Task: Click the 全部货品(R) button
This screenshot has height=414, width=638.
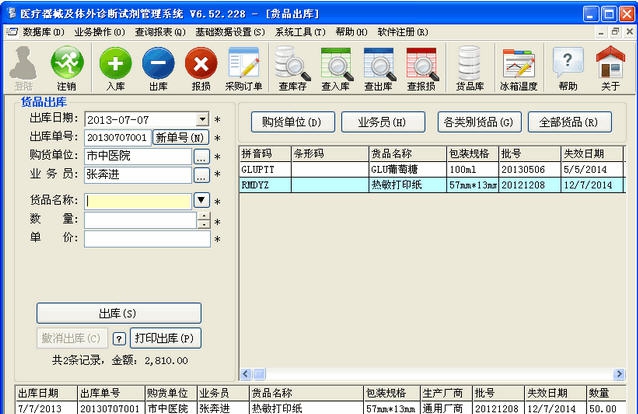Action: (570, 122)
